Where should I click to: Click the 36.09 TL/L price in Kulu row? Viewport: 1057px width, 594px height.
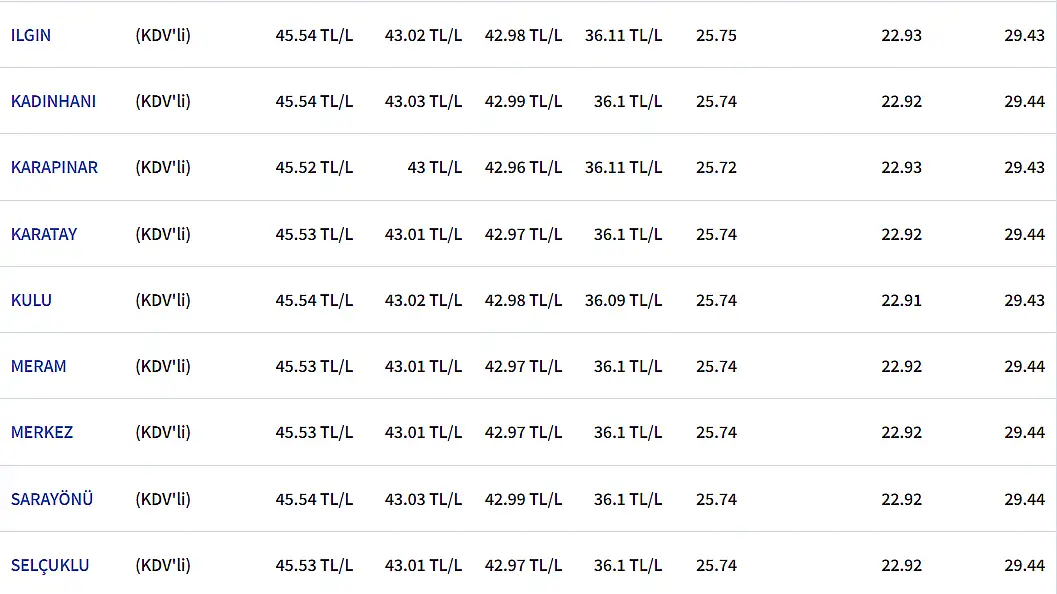click(623, 300)
